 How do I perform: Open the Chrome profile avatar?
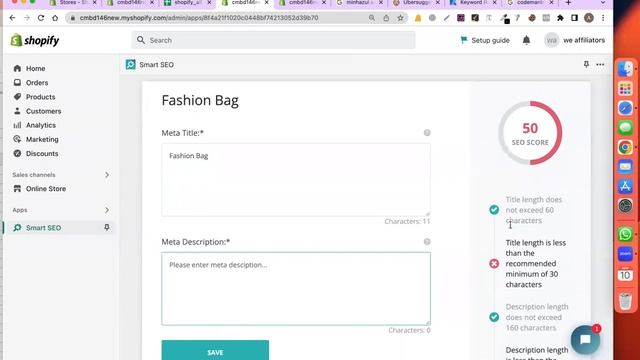tap(589, 18)
